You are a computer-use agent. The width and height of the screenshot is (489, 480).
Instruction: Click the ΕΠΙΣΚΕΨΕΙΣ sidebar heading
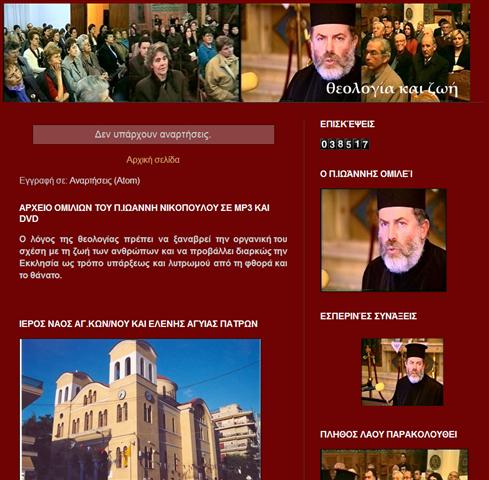point(347,124)
